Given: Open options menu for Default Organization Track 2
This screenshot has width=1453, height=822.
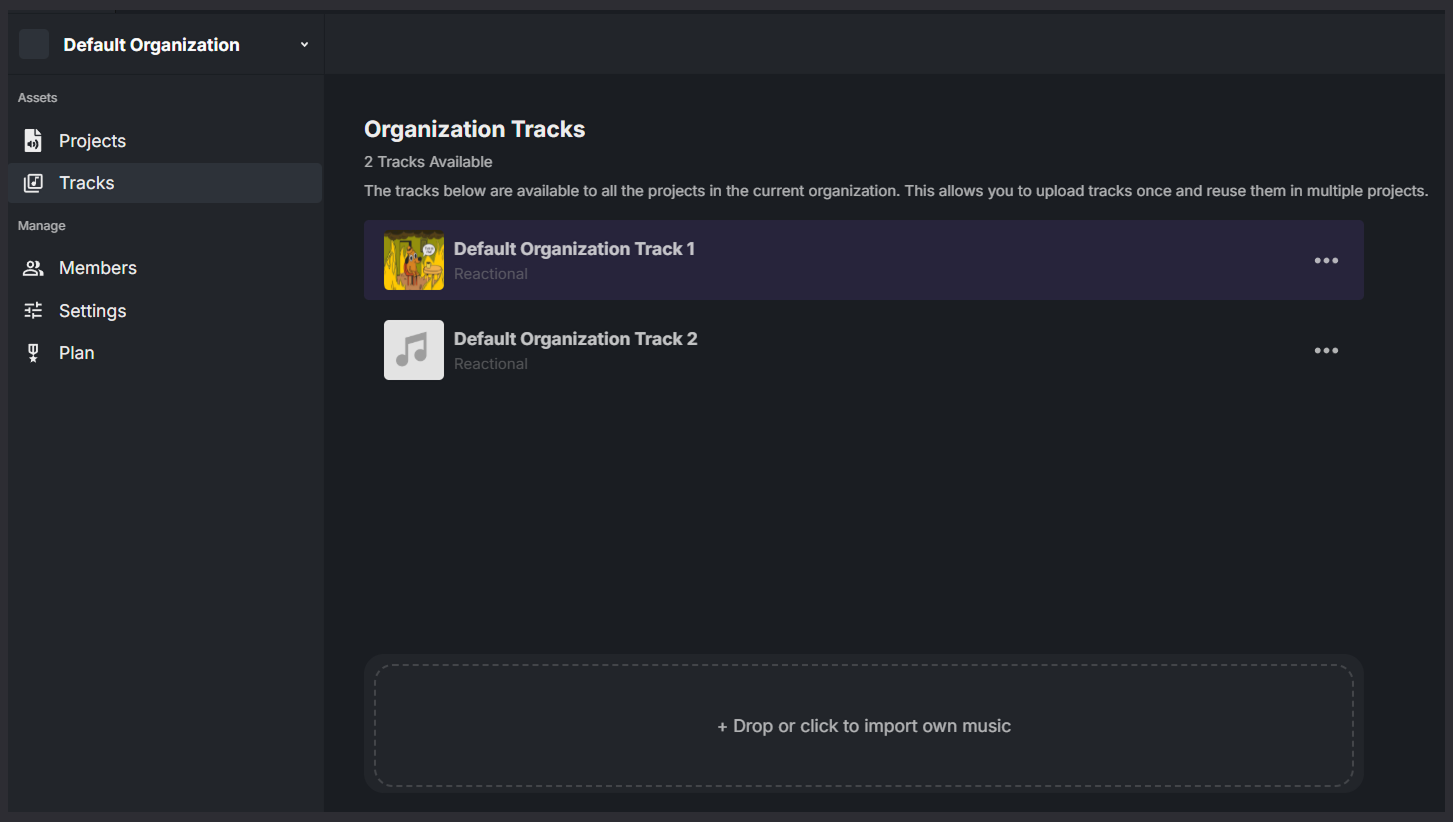Looking at the screenshot, I should tap(1326, 350).
